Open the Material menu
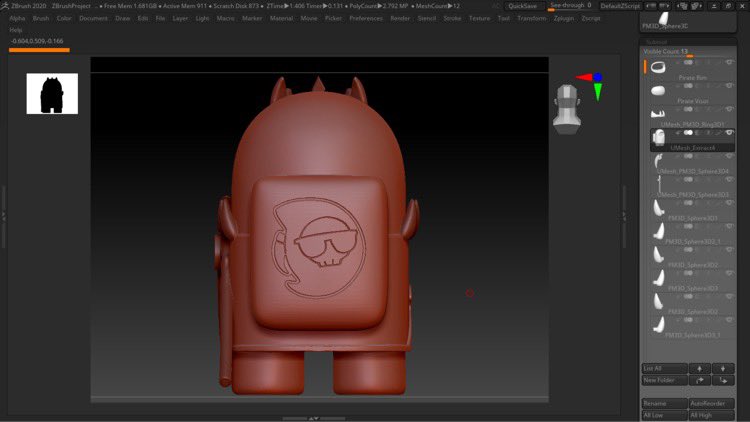 (x=281, y=18)
